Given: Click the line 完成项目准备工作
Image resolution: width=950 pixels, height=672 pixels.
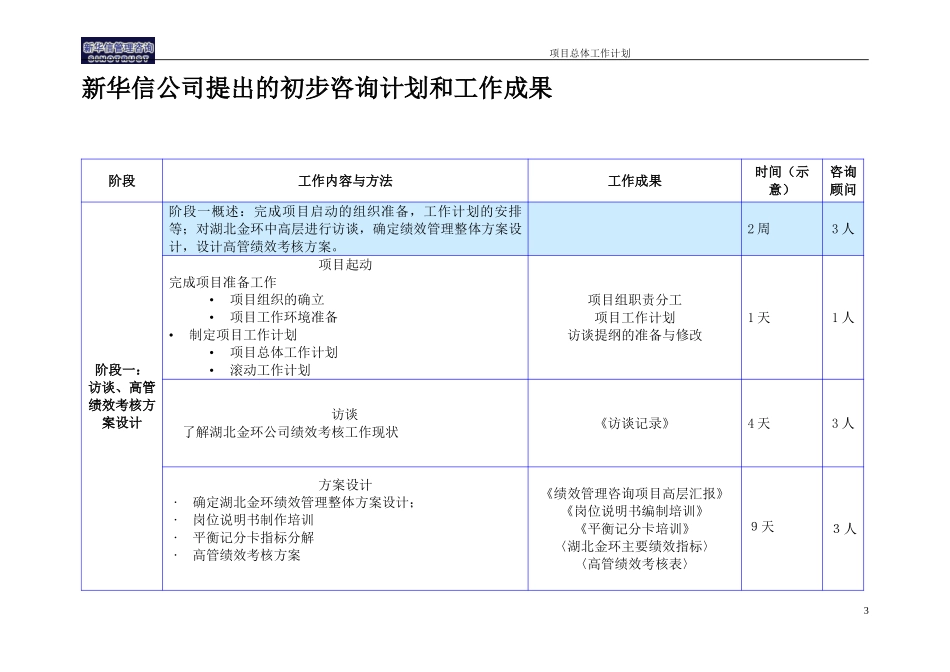Looking at the screenshot, I should (222, 282).
